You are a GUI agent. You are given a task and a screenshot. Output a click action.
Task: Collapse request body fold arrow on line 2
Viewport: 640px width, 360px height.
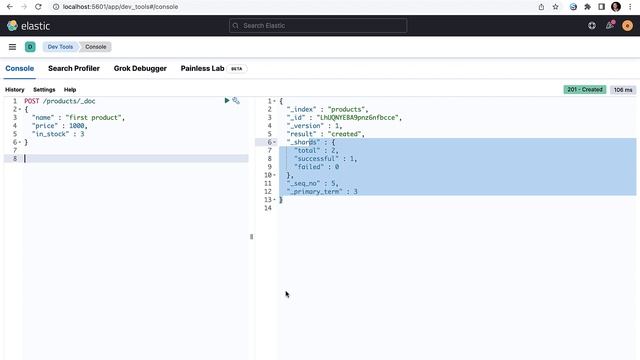20,109
